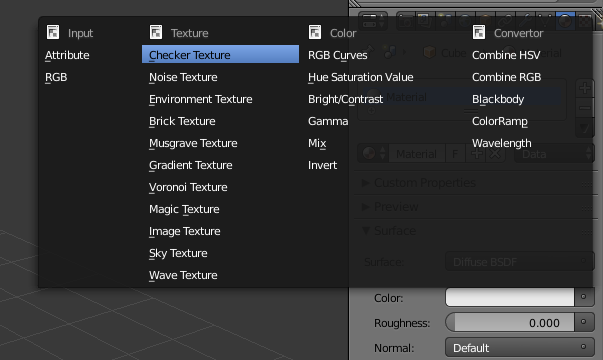Pick Noise Texture from the list
This screenshot has width=603, height=360.
pos(183,77)
